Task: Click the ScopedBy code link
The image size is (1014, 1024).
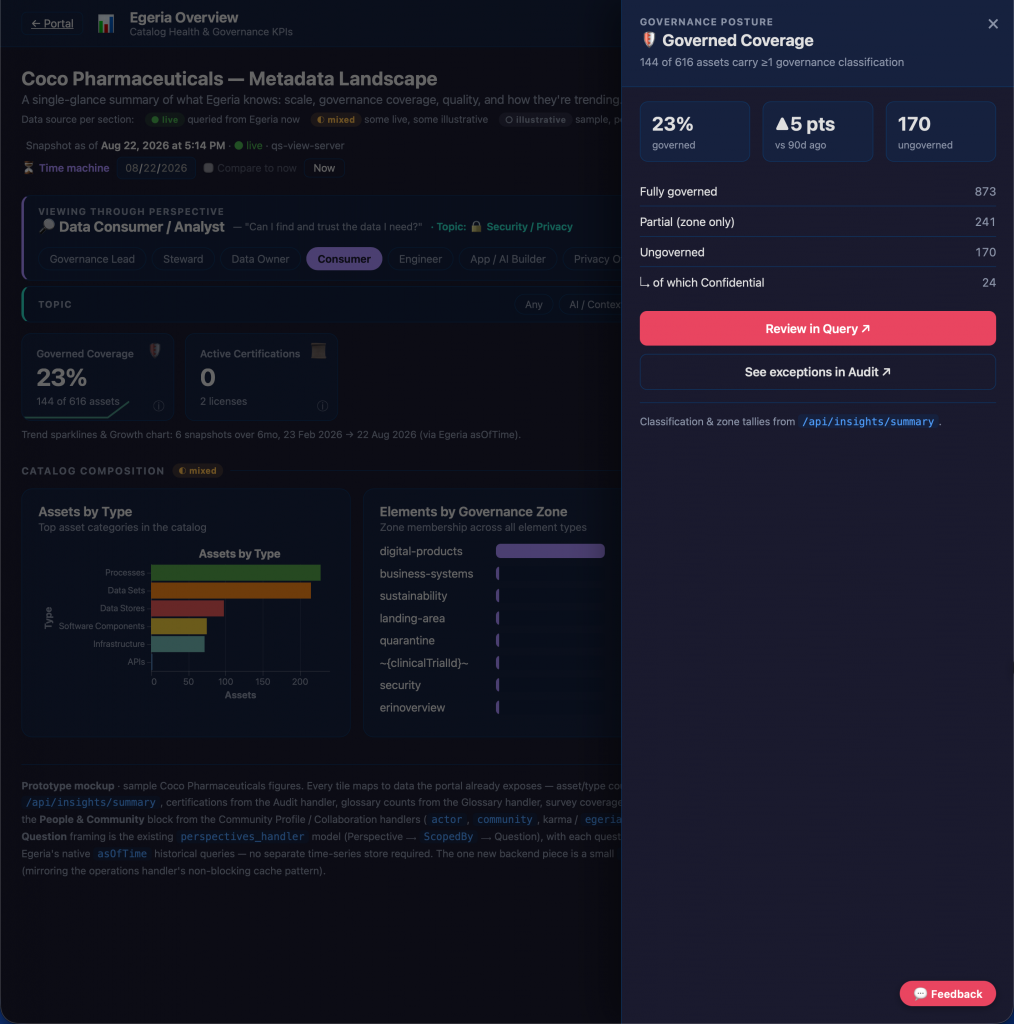Action: 448,837
